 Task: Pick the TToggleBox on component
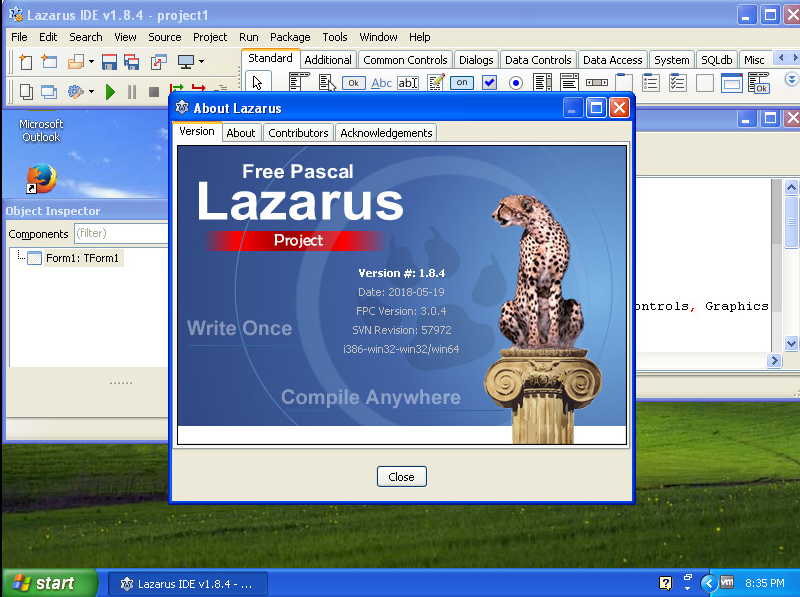click(x=462, y=83)
